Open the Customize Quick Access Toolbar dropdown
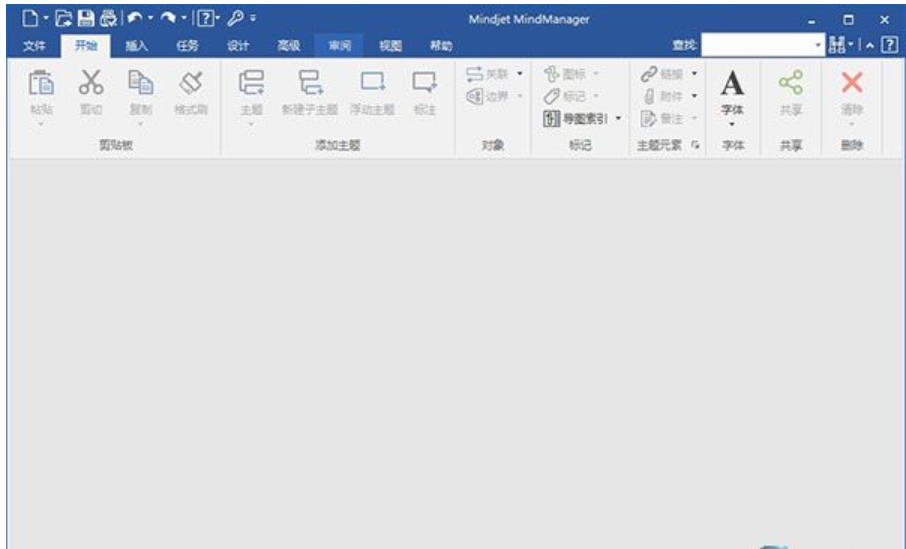 253,18
